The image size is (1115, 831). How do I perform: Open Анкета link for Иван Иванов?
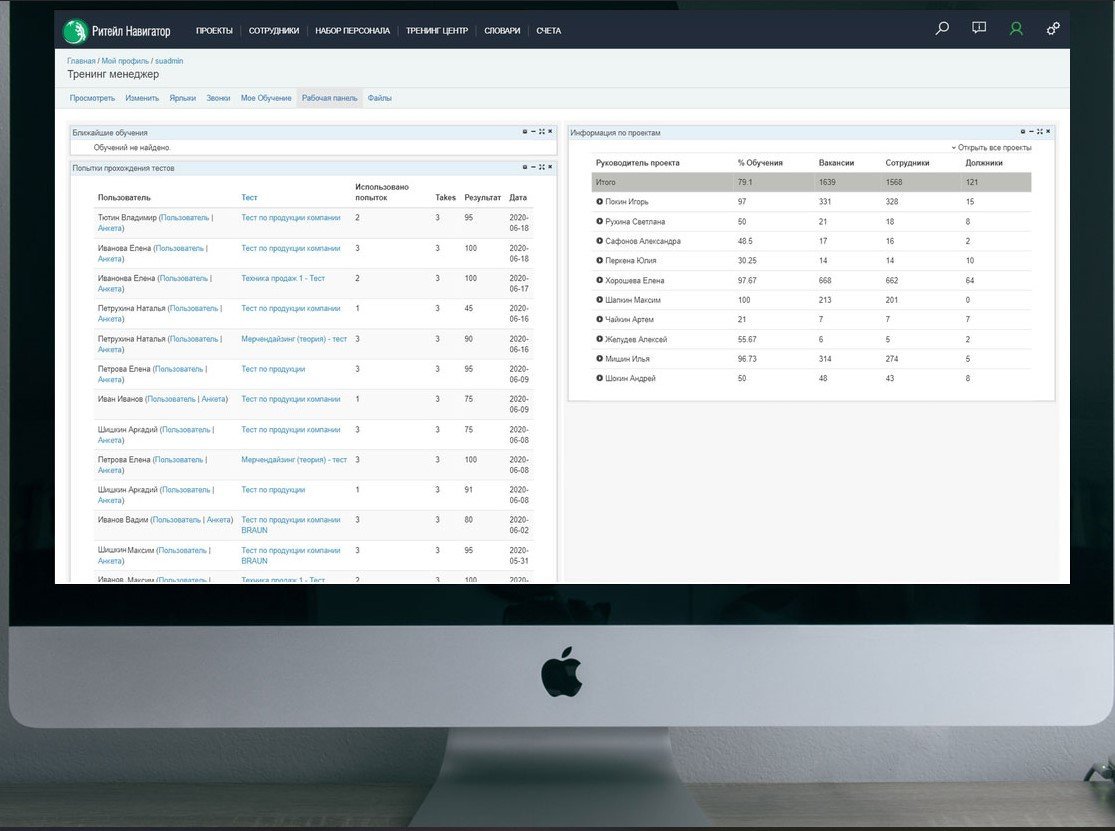click(x=213, y=399)
